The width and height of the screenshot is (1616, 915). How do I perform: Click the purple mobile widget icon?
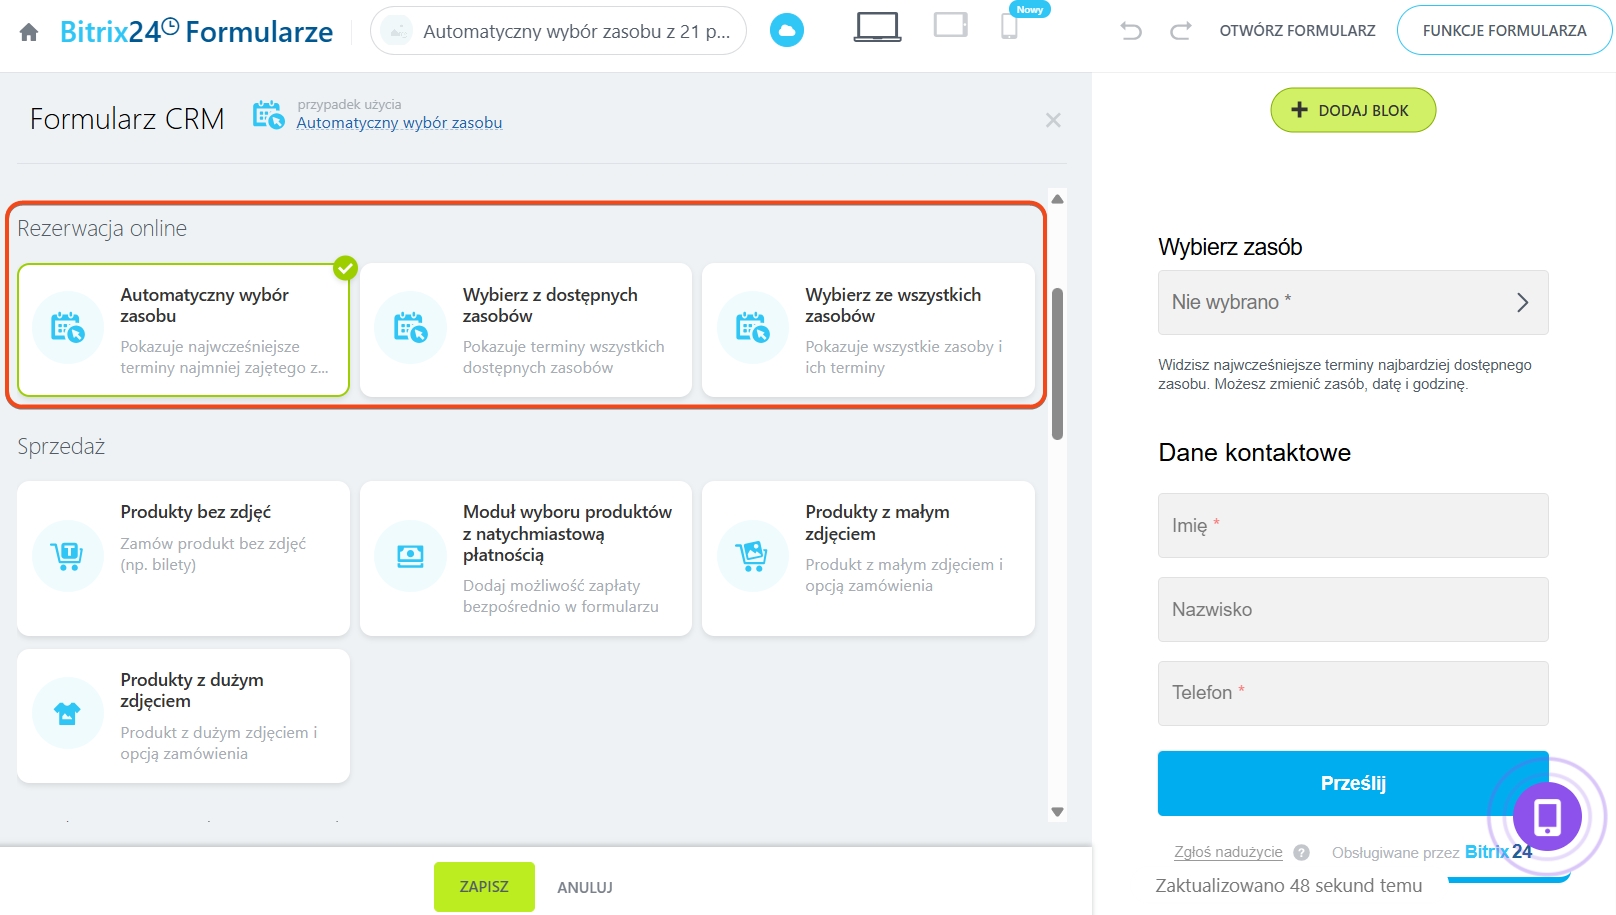1546,817
